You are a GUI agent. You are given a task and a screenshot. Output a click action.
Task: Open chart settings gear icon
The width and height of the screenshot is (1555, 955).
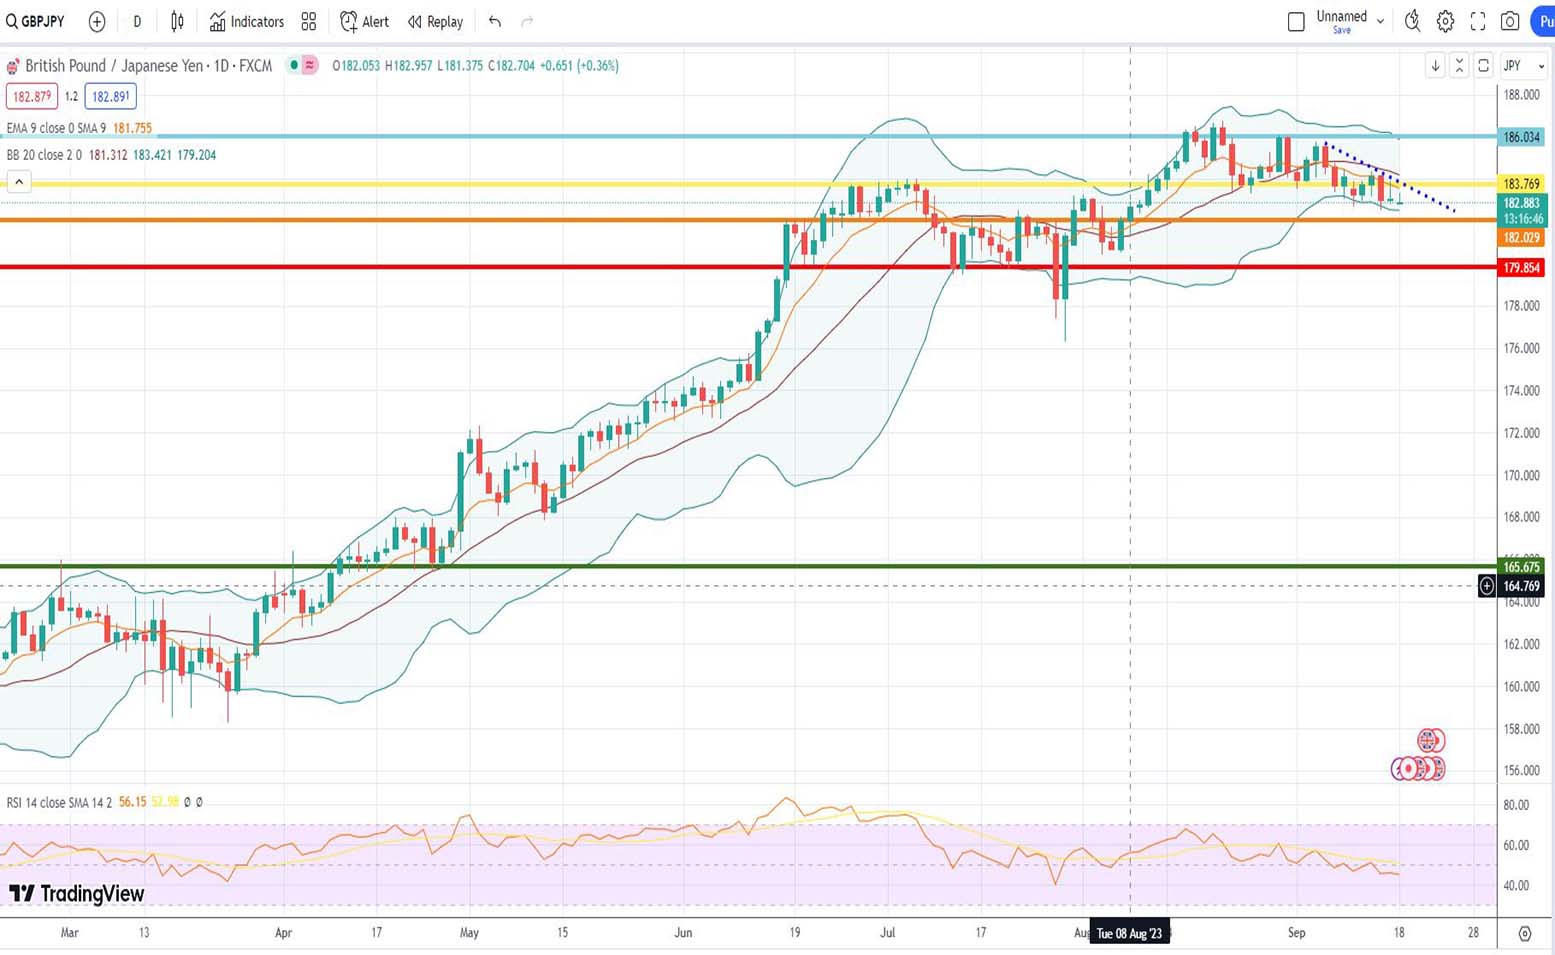click(x=1445, y=21)
